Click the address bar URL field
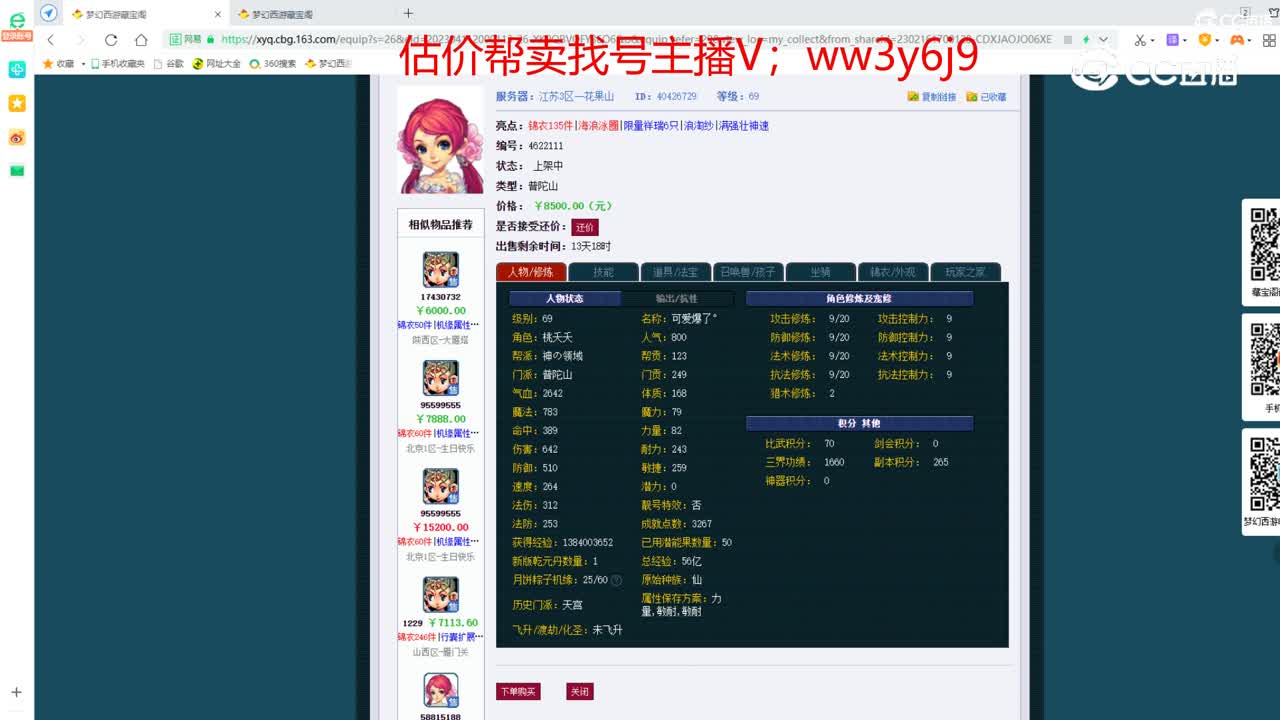The width and height of the screenshot is (1280, 720). [636, 40]
